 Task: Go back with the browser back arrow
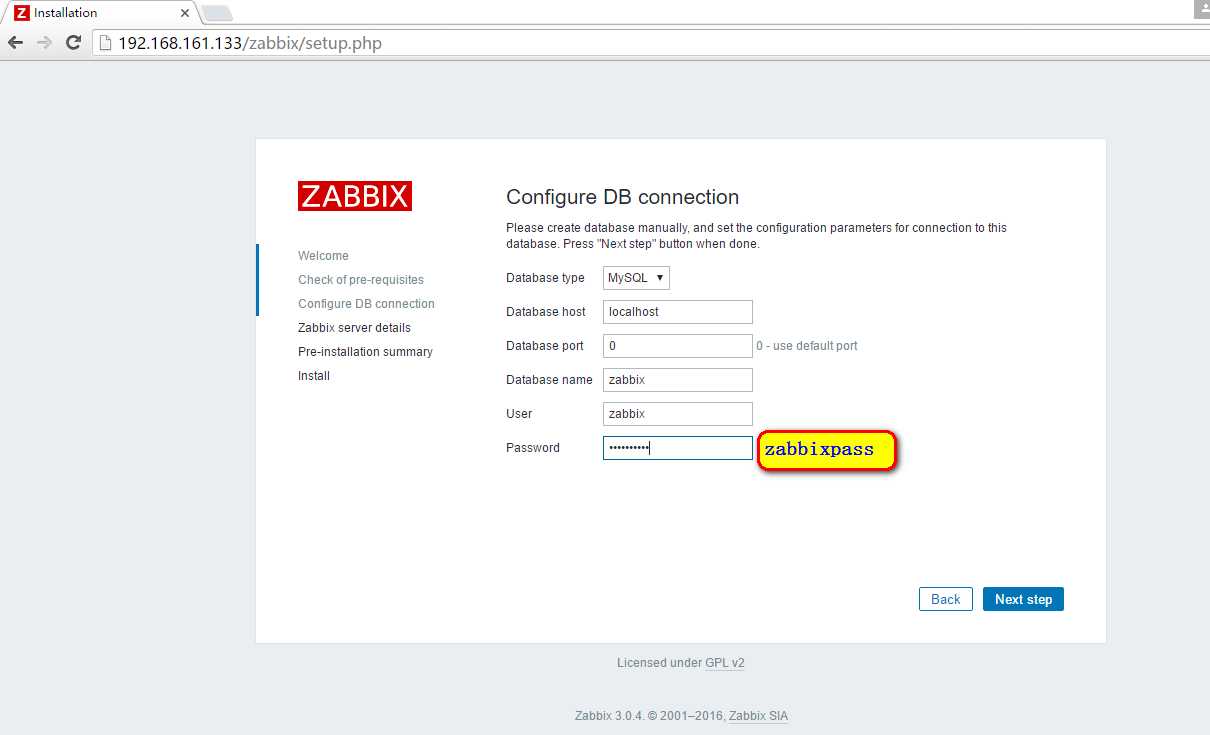[15, 43]
